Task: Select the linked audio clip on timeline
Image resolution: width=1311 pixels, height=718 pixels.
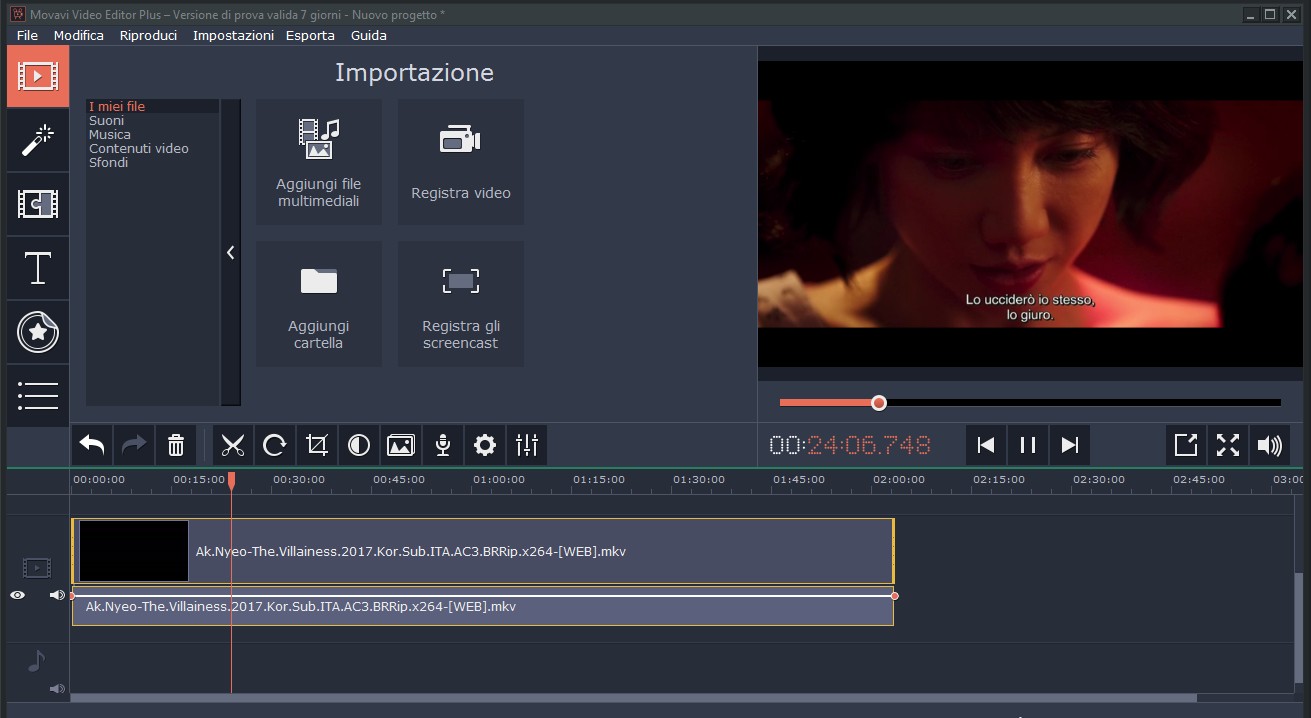Action: pyautogui.click(x=482, y=606)
